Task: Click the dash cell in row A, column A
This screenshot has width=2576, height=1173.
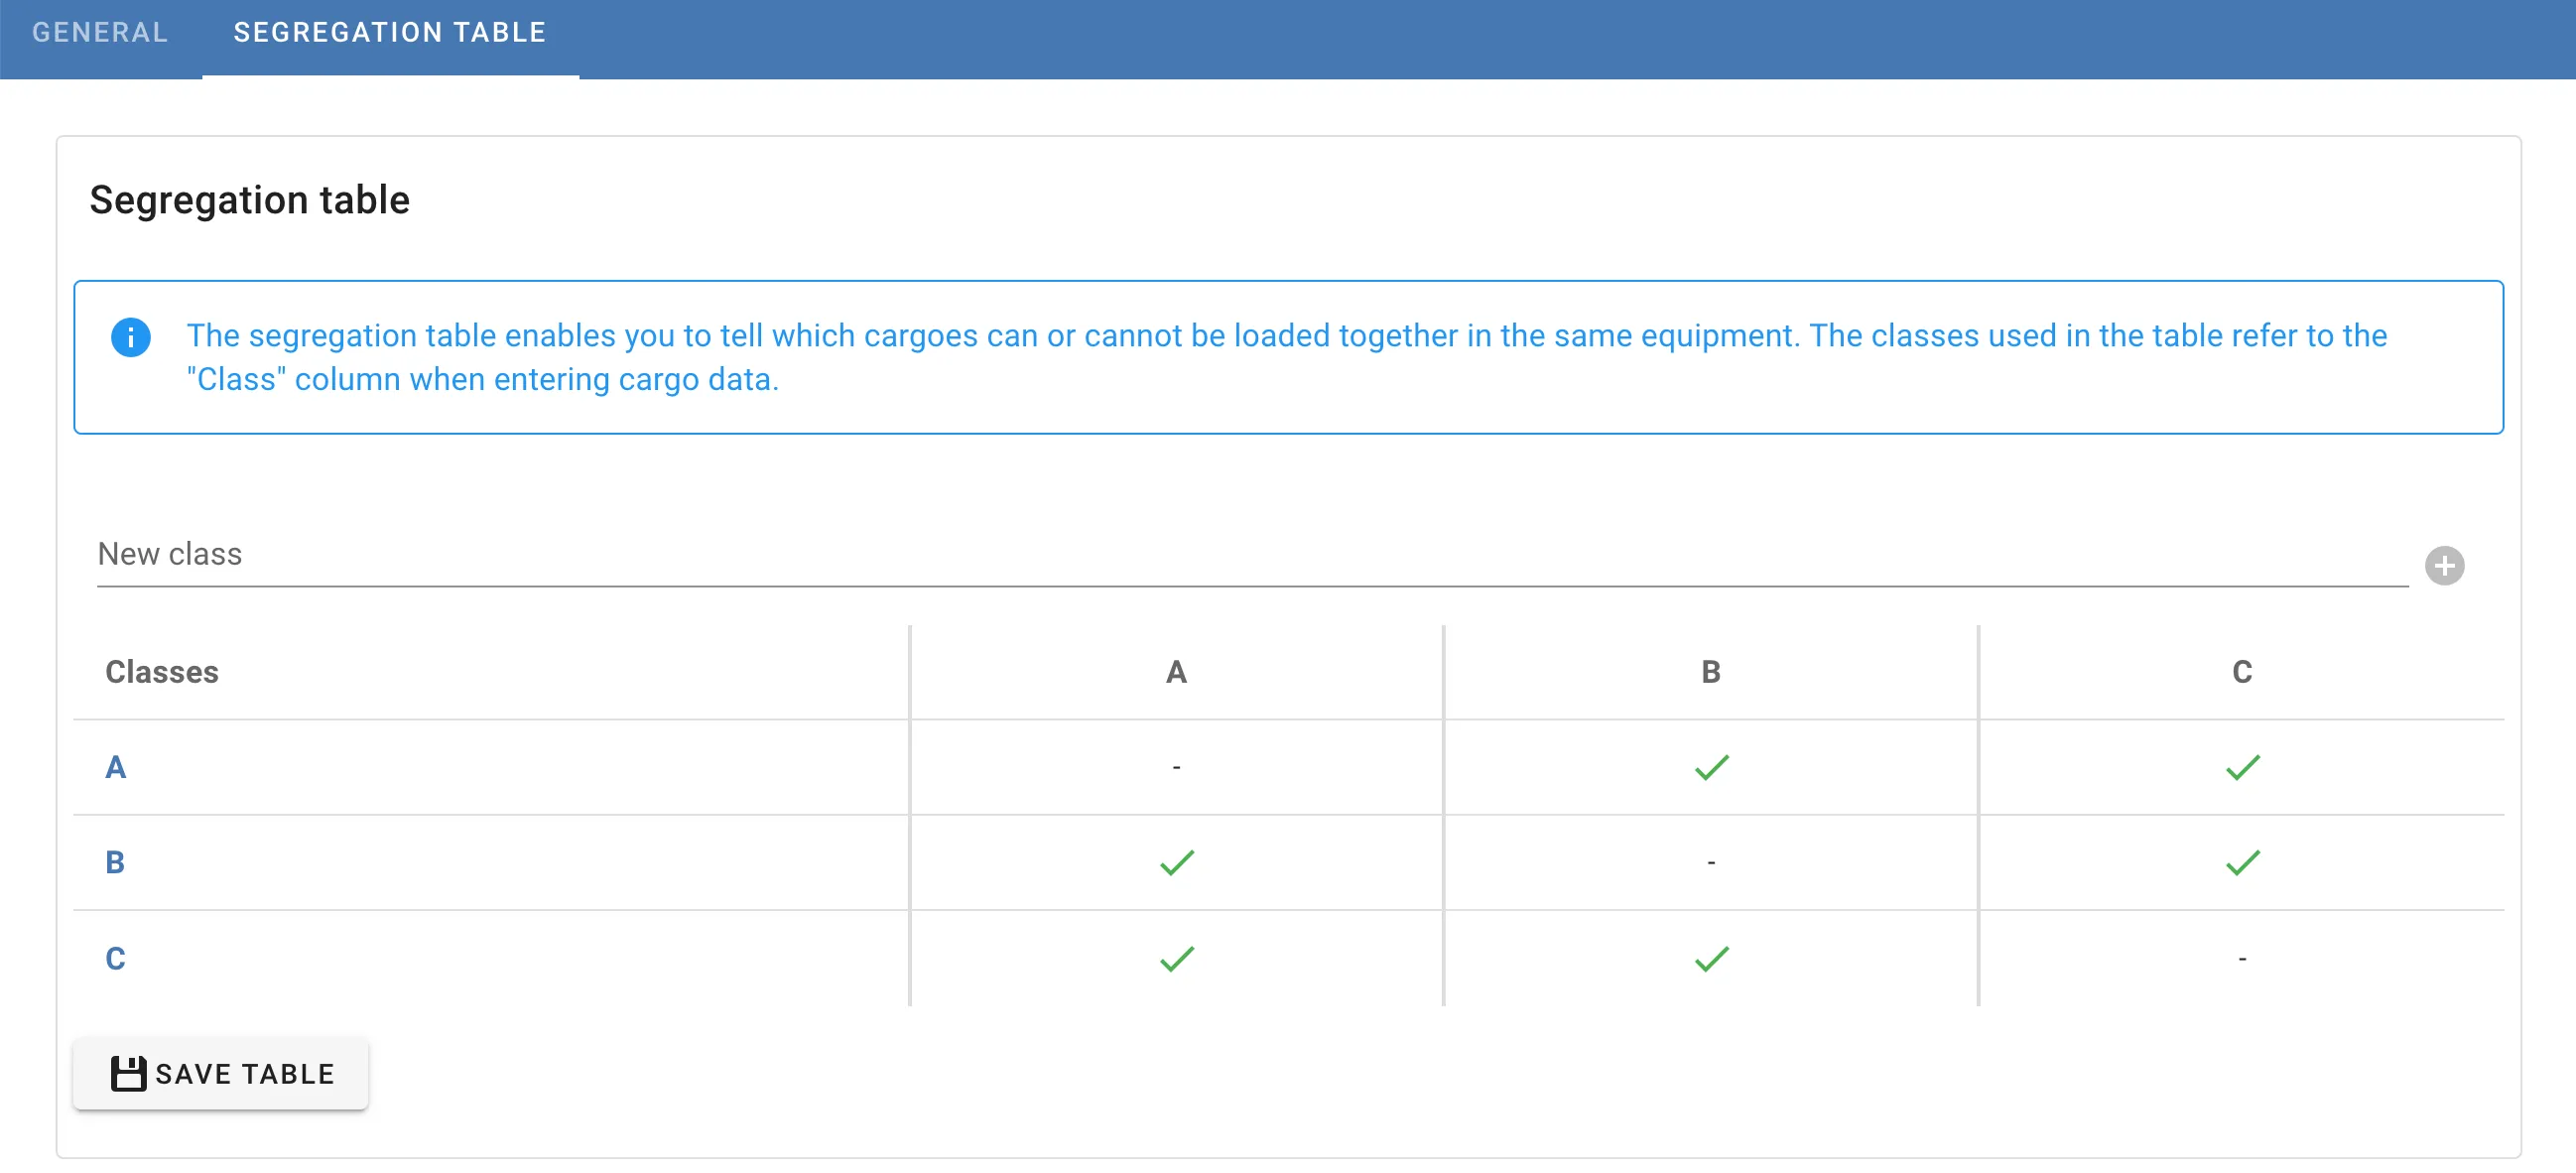Action: (1176, 767)
